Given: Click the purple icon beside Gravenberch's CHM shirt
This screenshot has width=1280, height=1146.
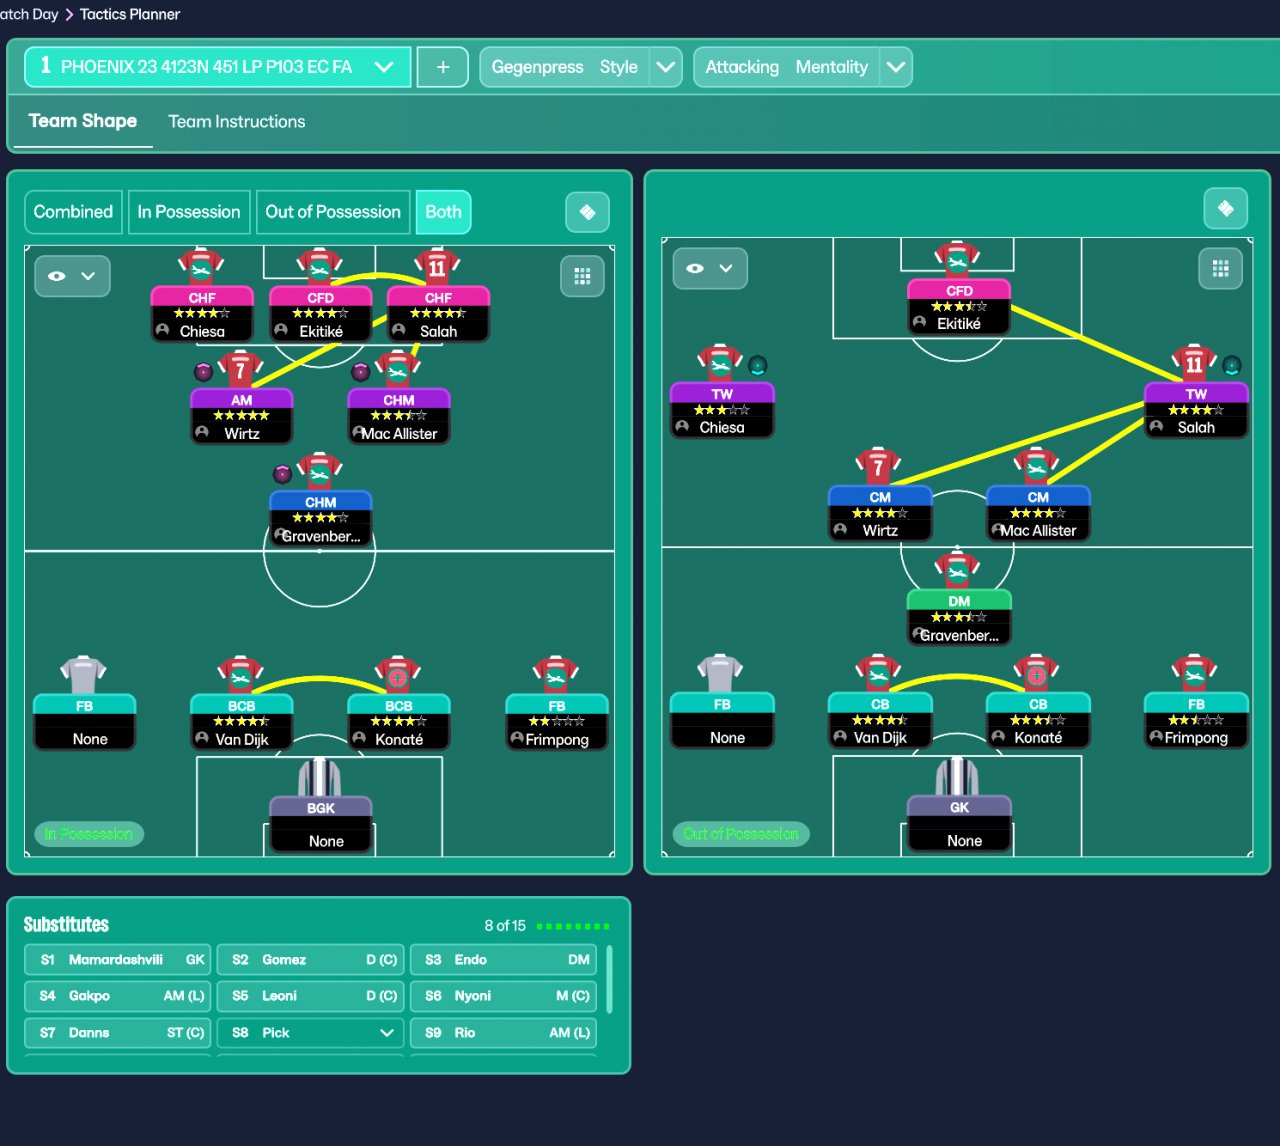Looking at the screenshot, I should (282, 474).
